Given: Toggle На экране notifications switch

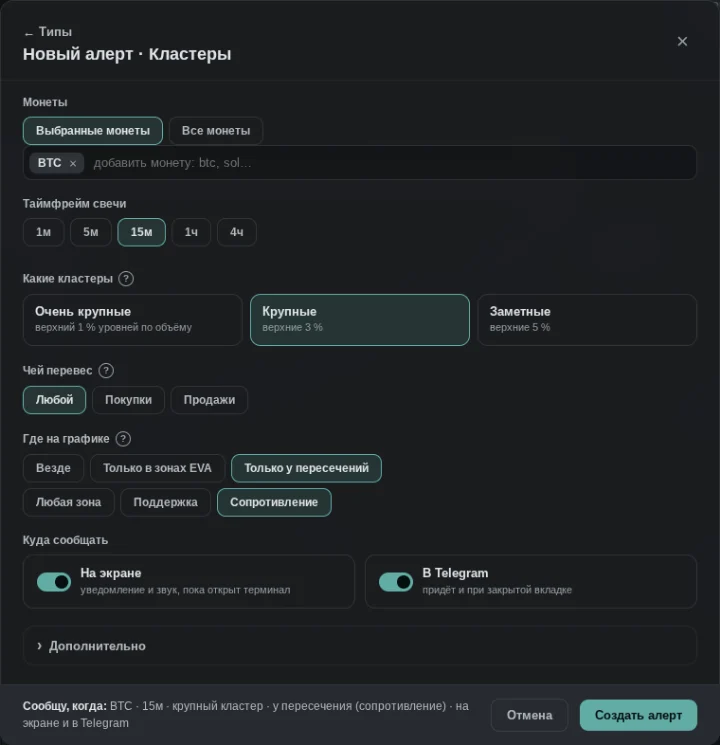Looking at the screenshot, I should coord(54,582).
